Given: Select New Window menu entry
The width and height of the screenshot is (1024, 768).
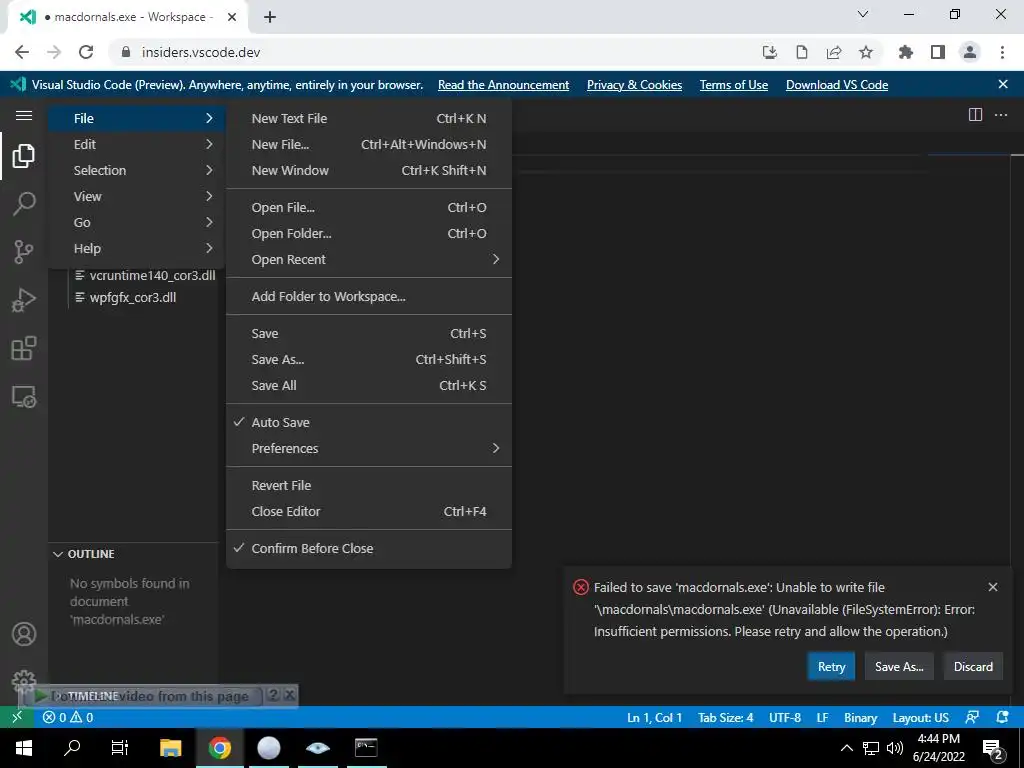Looking at the screenshot, I should (x=369, y=170).
